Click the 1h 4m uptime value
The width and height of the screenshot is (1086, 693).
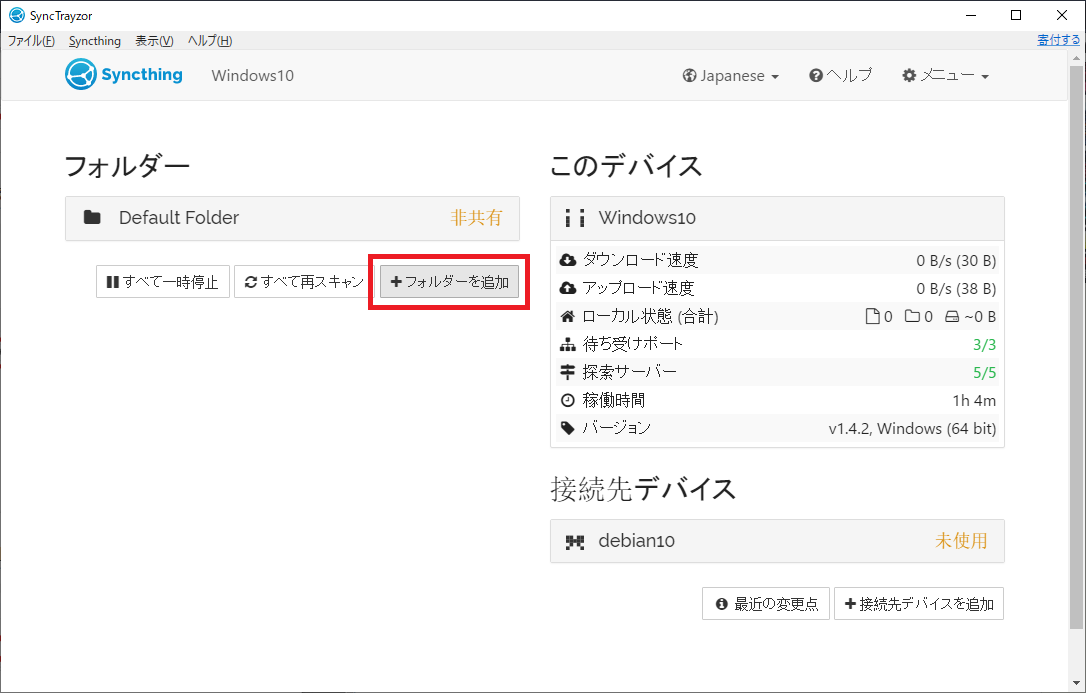click(974, 401)
